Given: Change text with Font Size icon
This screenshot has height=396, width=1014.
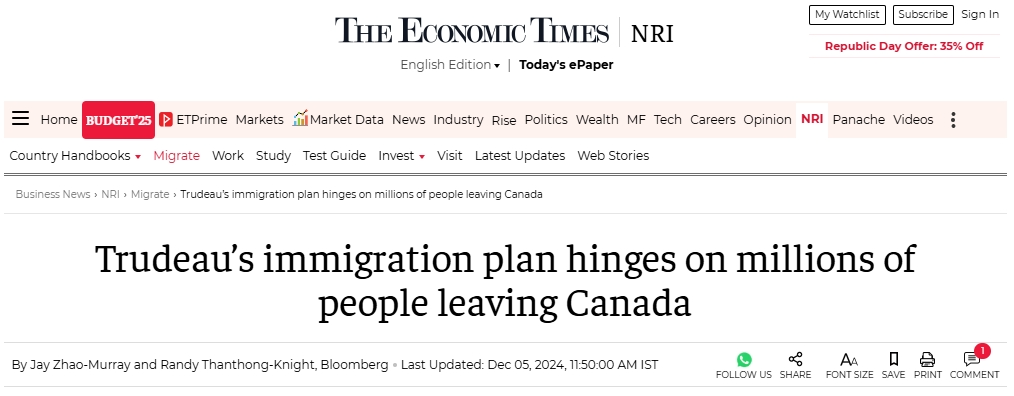Looking at the screenshot, I should click(849, 360).
